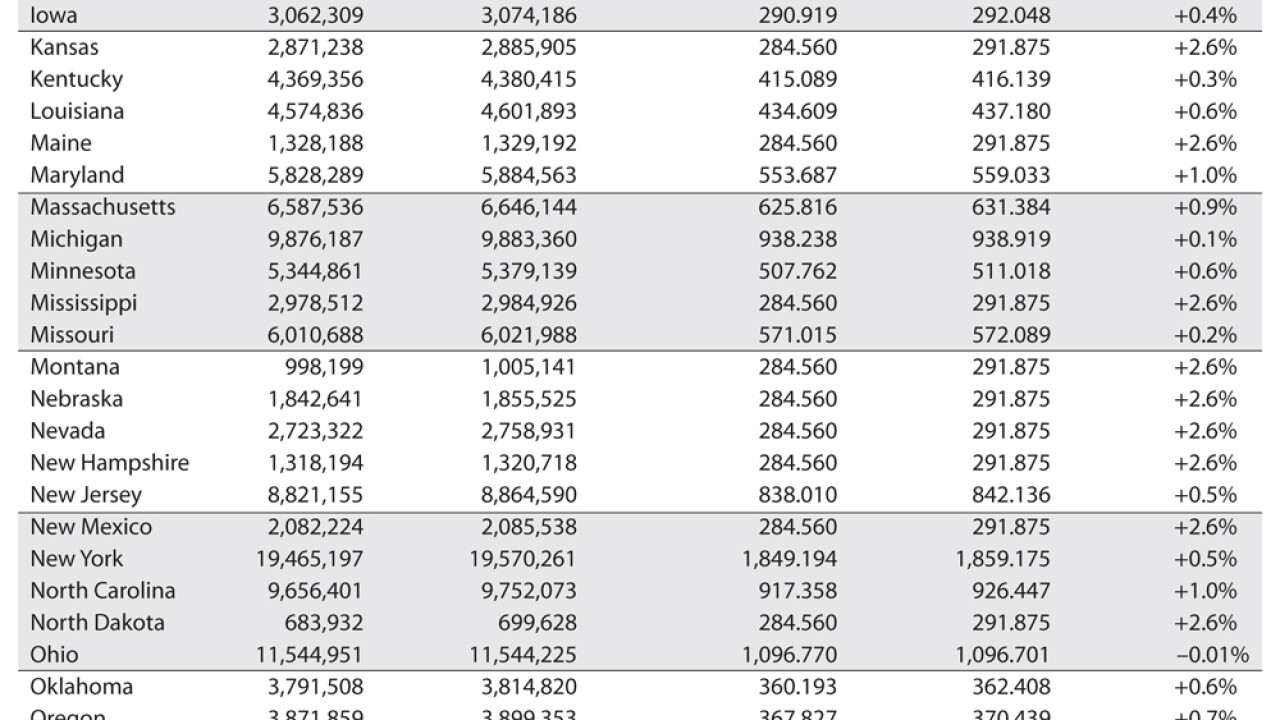The width and height of the screenshot is (1280, 720).
Task: Click the Mississippi state name
Action: coord(83,303)
